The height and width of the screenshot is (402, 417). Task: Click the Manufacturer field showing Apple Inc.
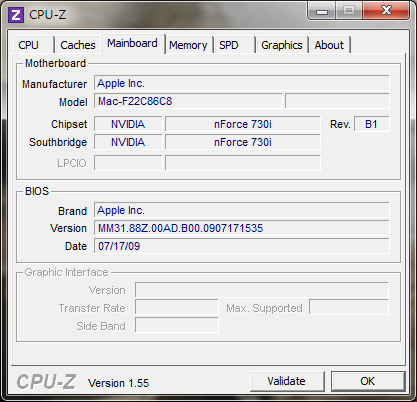pos(241,83)
